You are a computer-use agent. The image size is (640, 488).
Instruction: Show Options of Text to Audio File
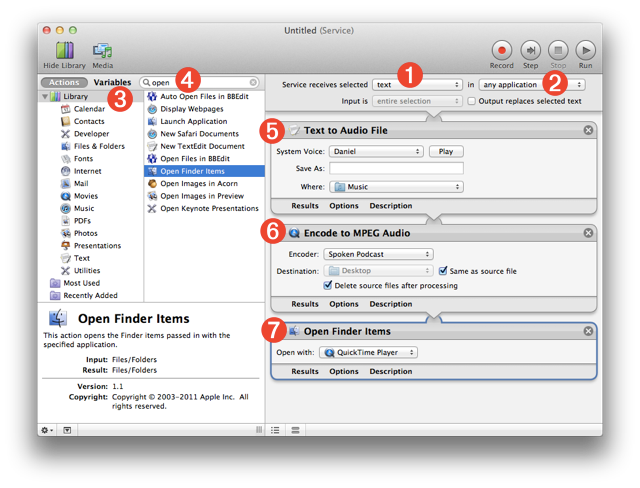(x=344, y=206)
